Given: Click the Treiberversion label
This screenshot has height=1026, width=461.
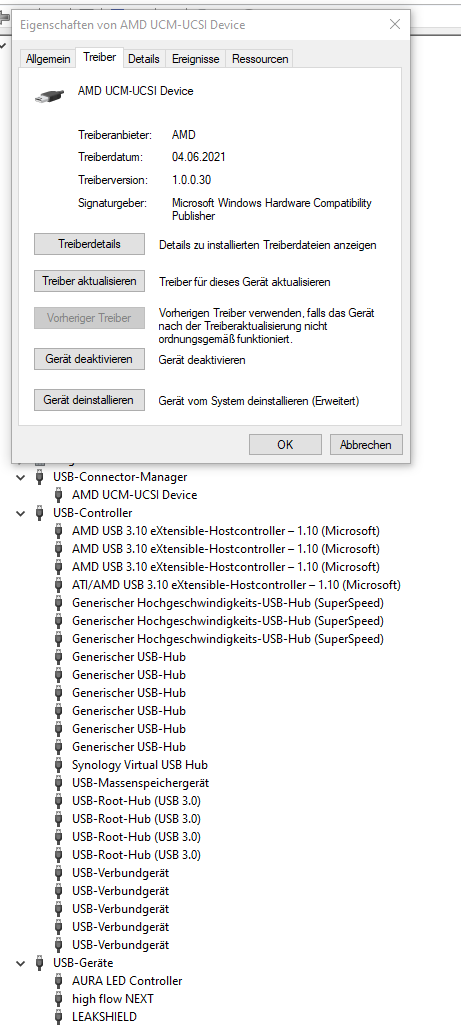Looking at the screenshot, I should 113,179.
